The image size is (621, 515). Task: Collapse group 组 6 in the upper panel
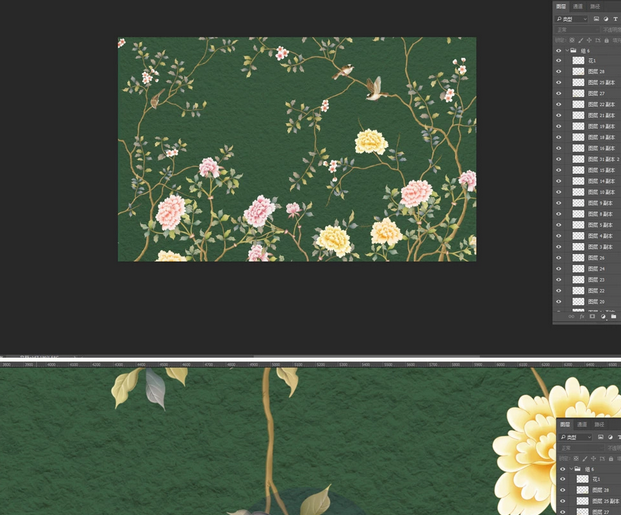567,50
